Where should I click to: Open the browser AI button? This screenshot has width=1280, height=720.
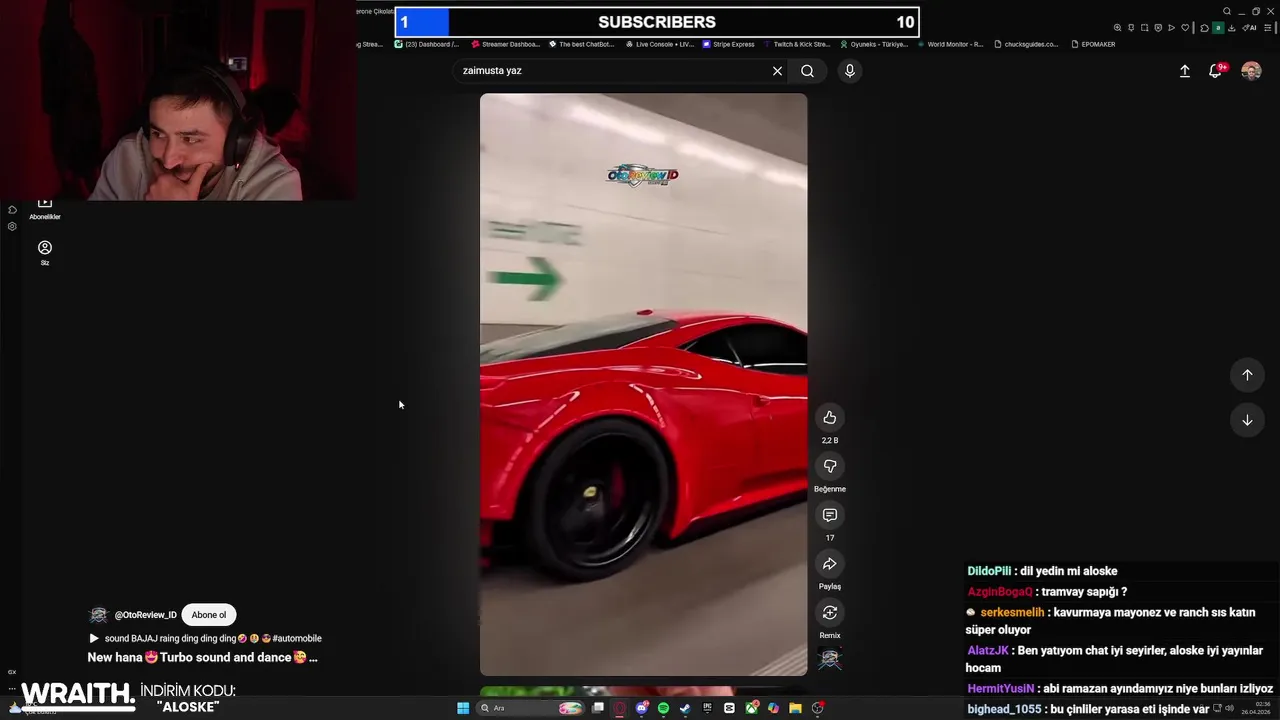[1249, 27]
